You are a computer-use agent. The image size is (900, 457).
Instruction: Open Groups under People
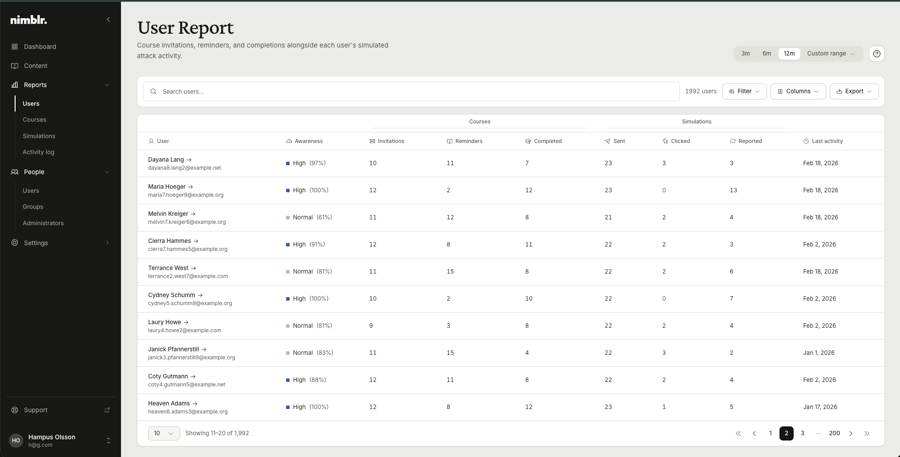(33, 207)
